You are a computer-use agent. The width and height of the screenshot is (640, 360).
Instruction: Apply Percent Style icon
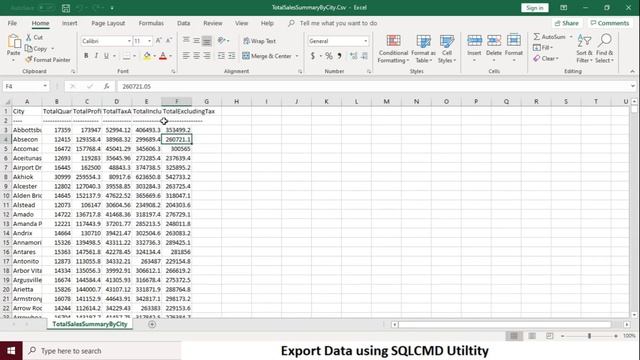coord(329,56)
